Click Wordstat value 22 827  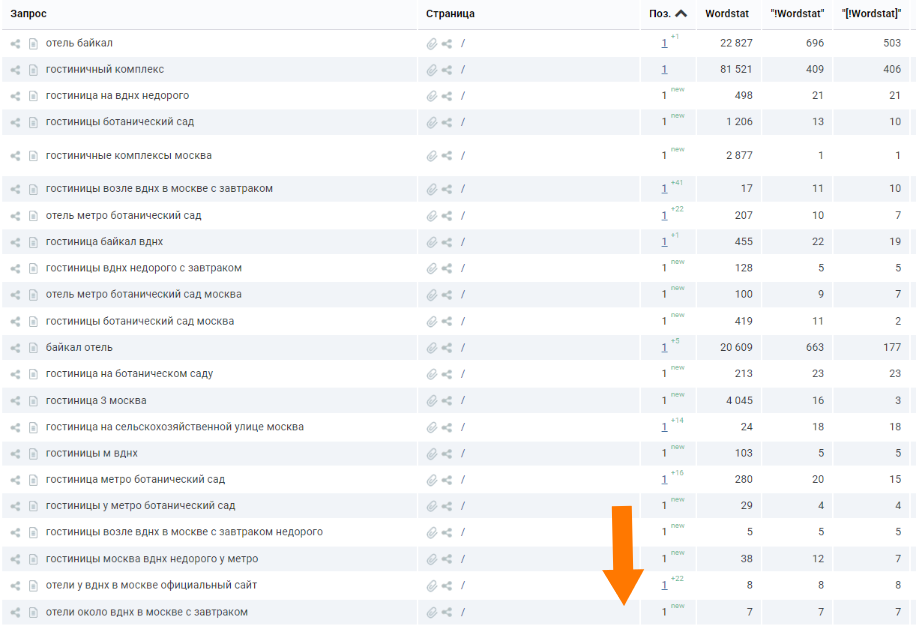736,43
